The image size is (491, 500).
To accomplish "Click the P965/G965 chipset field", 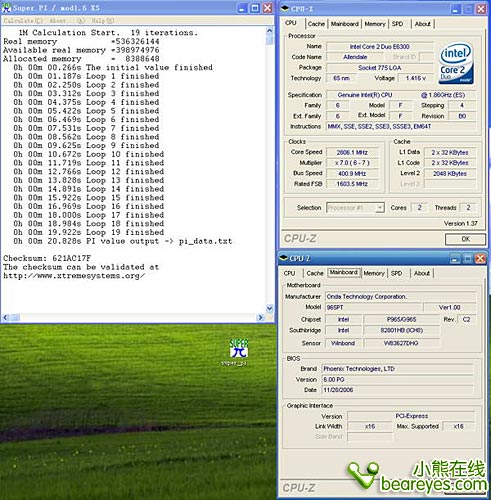I will click(401, 319).
